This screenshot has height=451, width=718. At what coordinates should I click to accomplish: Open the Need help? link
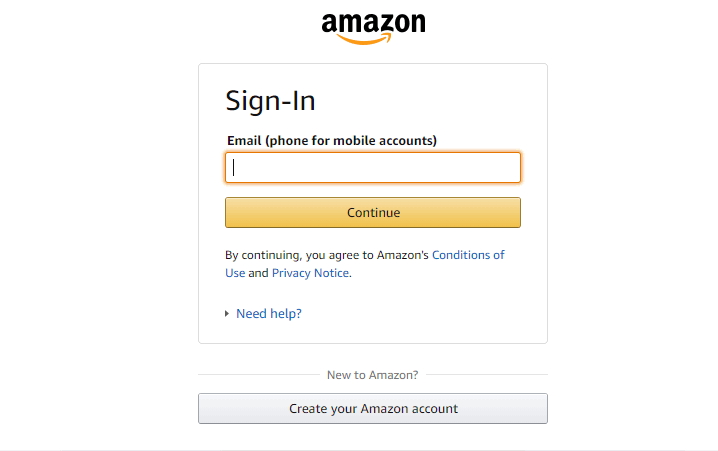pos(268,314)
